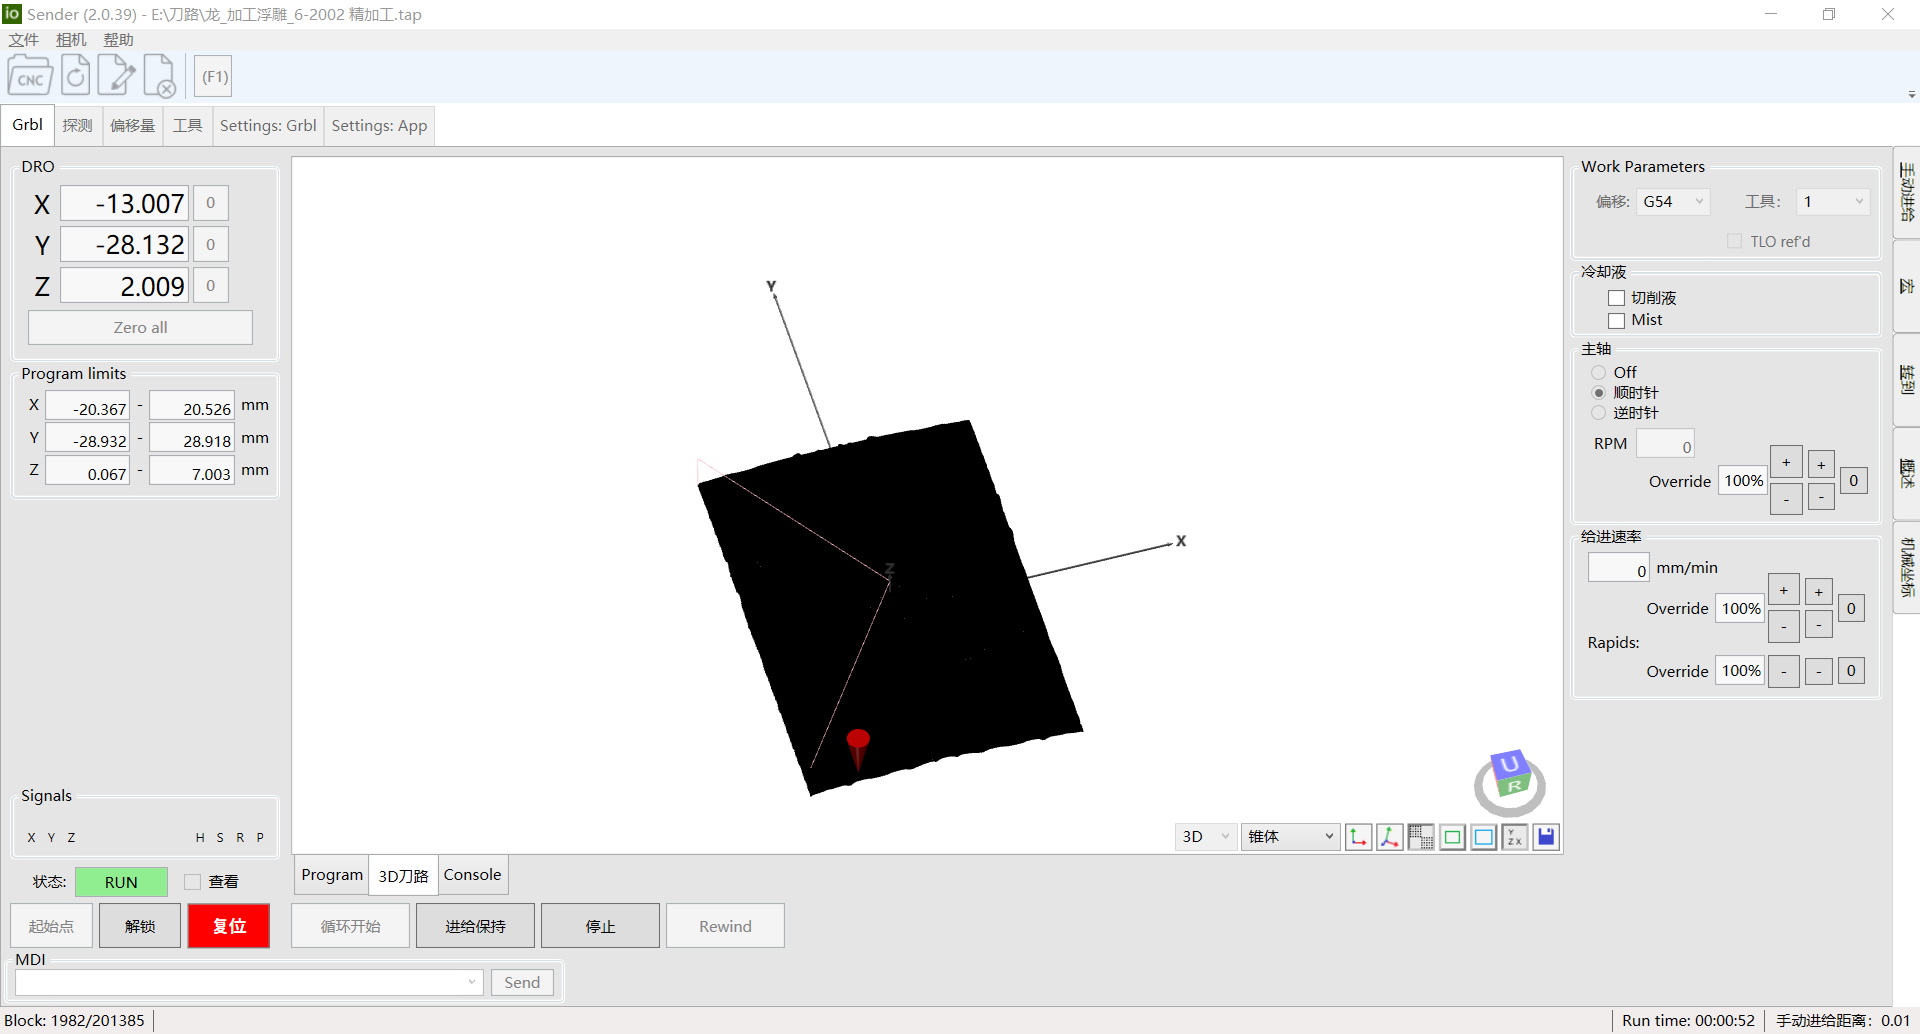
Task: Open the 工具 tool number dropdown
Action: 1832,202
